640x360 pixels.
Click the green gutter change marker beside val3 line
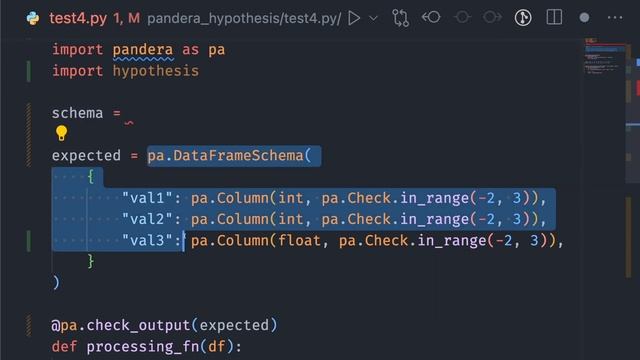[x=29, y=240]
